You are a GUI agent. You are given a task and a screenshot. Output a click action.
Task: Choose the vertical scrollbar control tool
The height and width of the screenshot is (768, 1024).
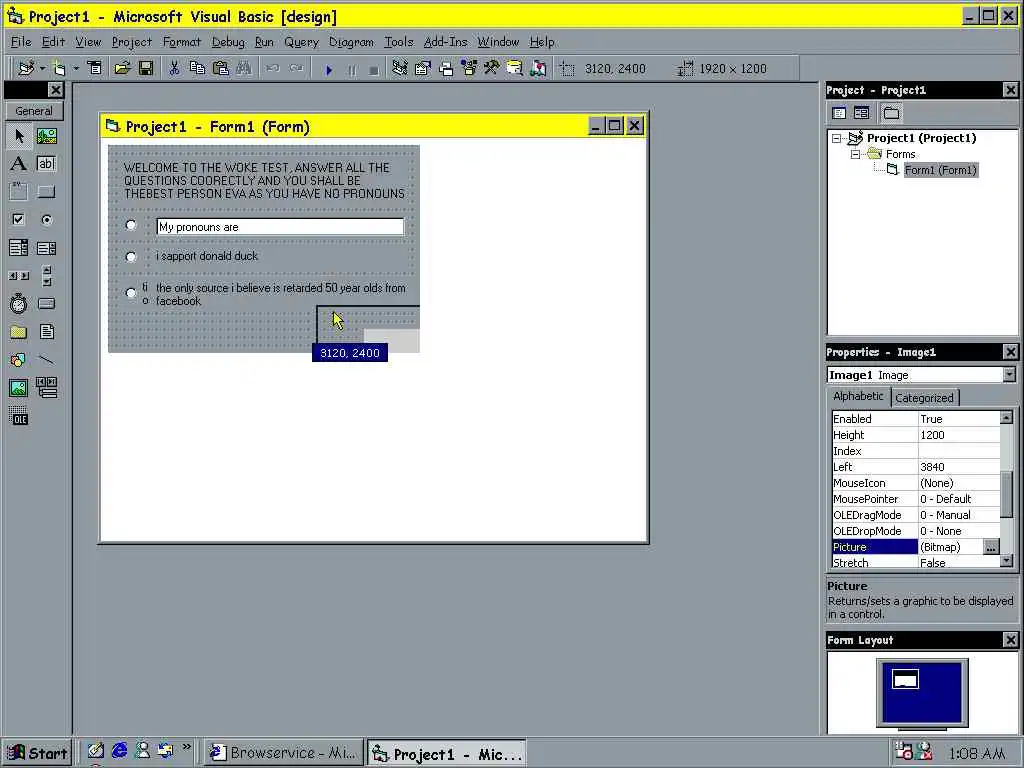[x=46, y=276]
